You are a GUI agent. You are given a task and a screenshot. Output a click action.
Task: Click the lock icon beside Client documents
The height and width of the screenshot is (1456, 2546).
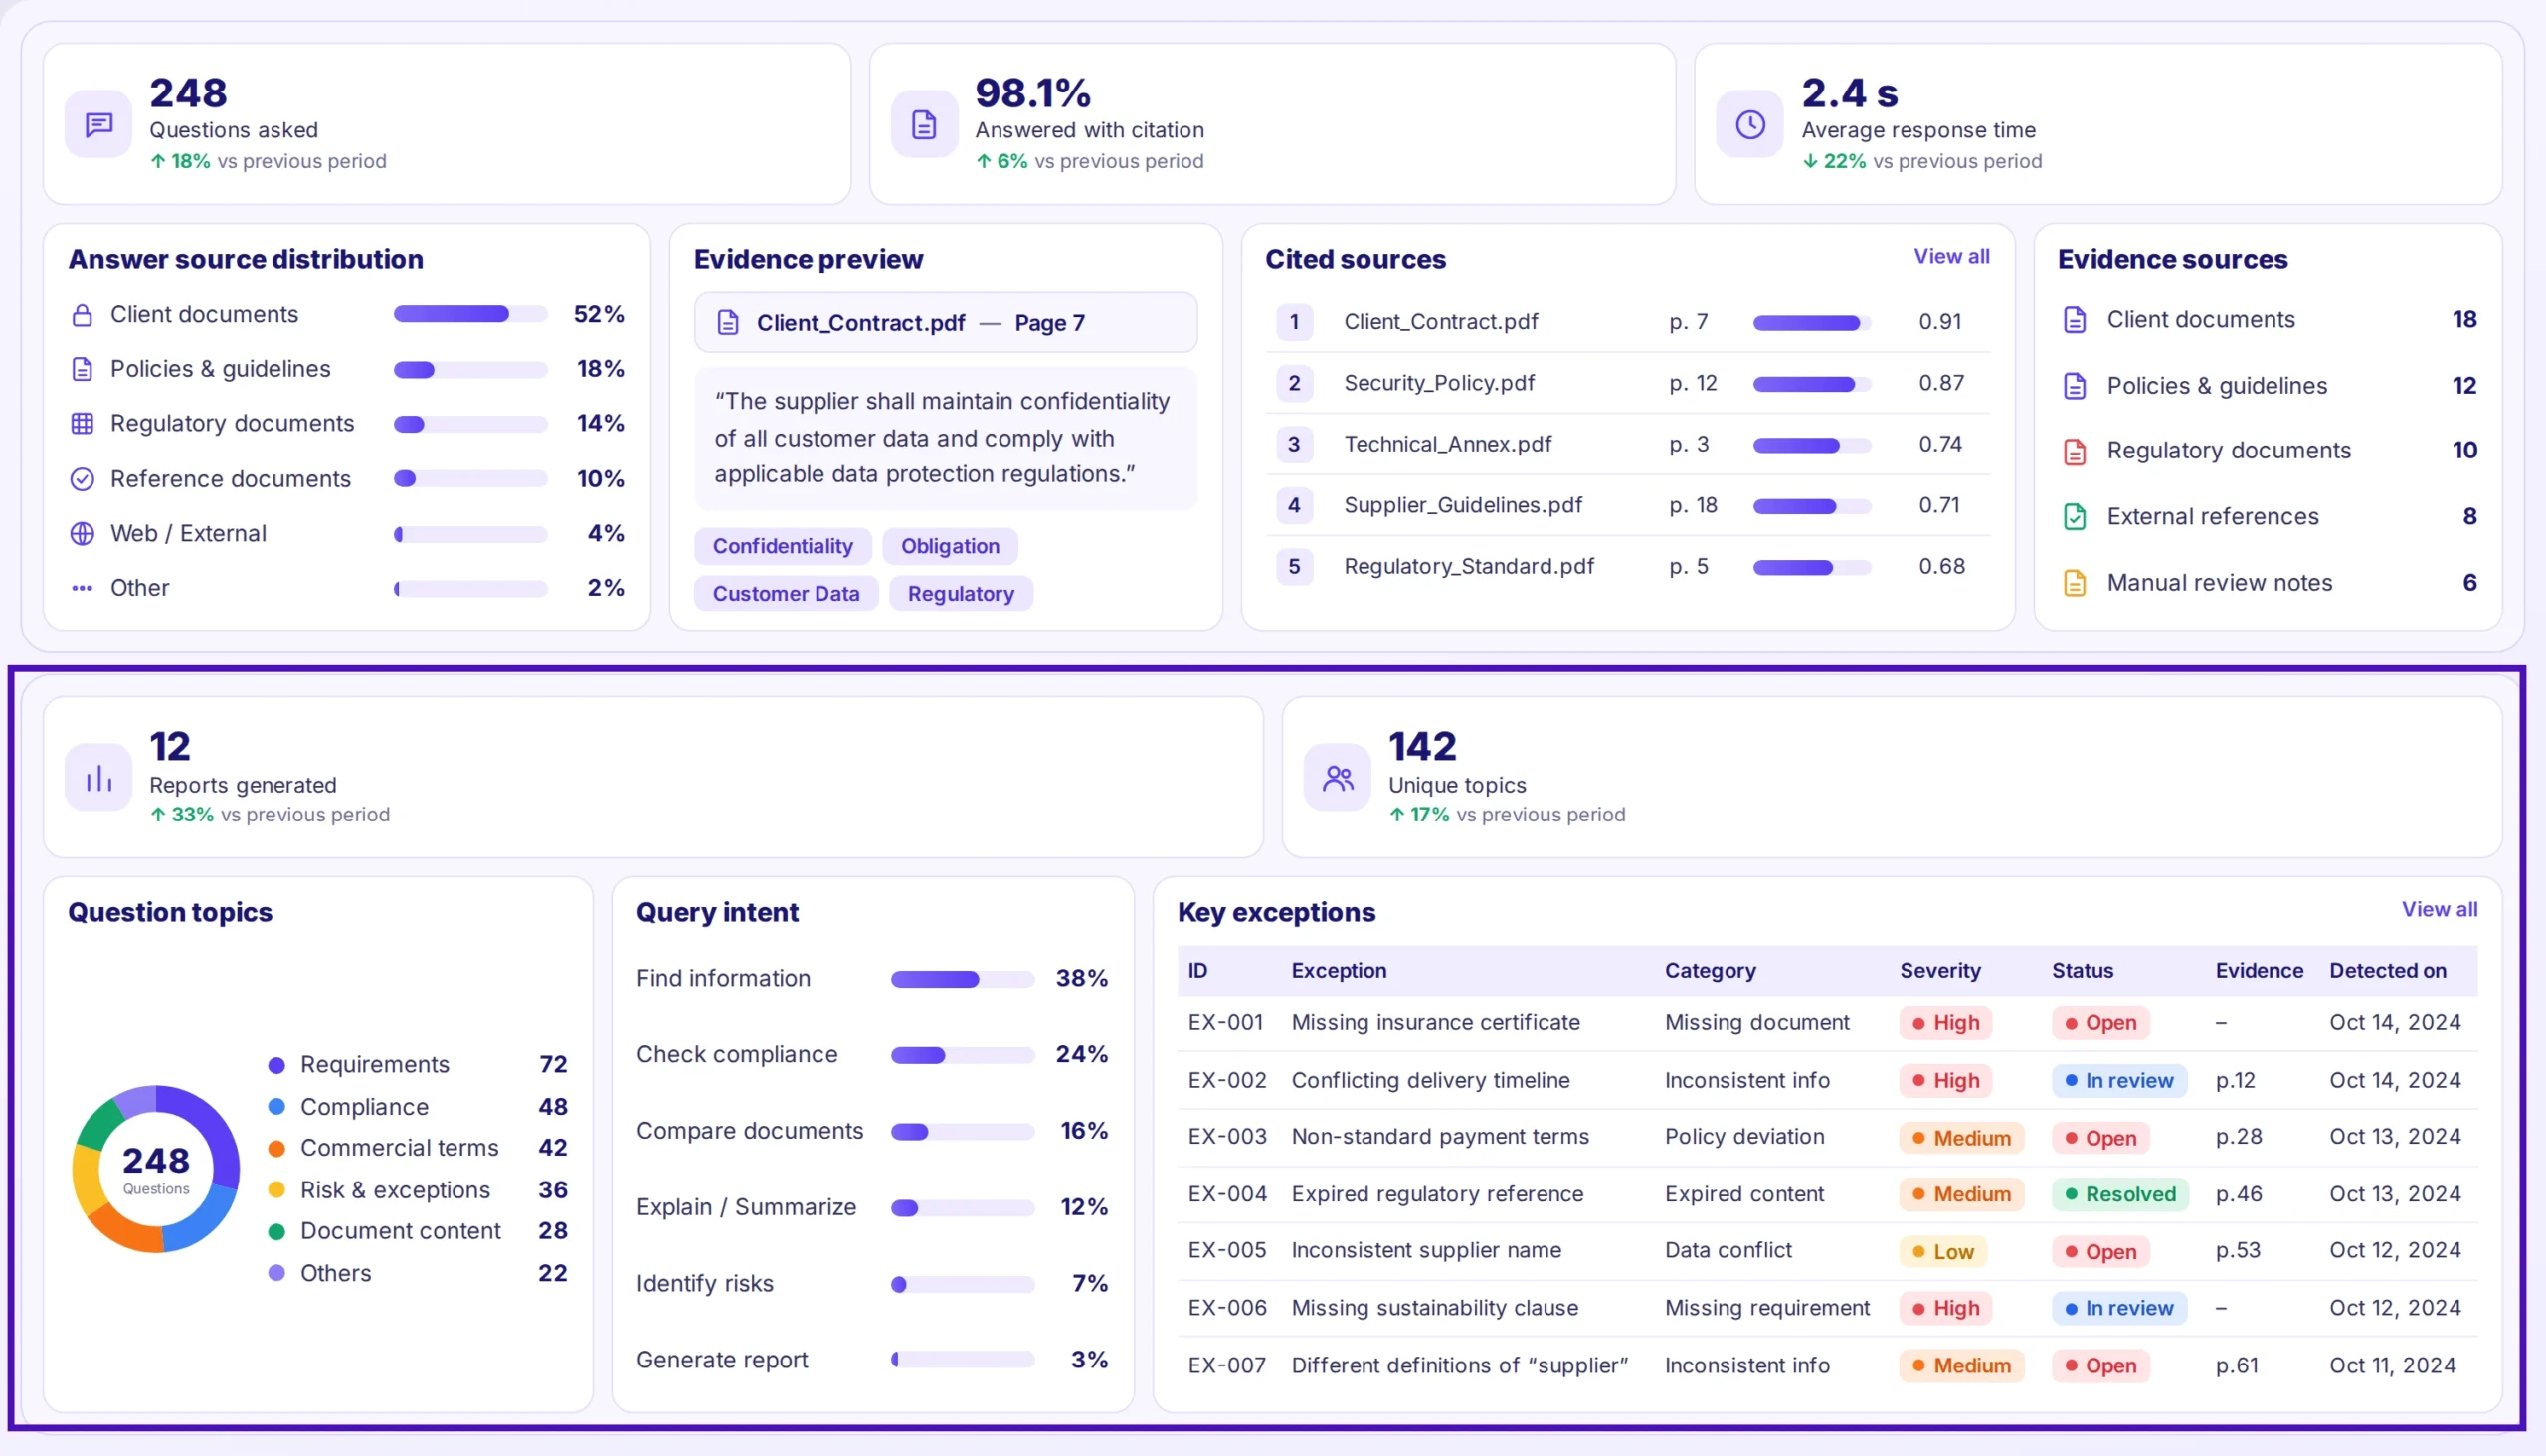click(82, 315)
